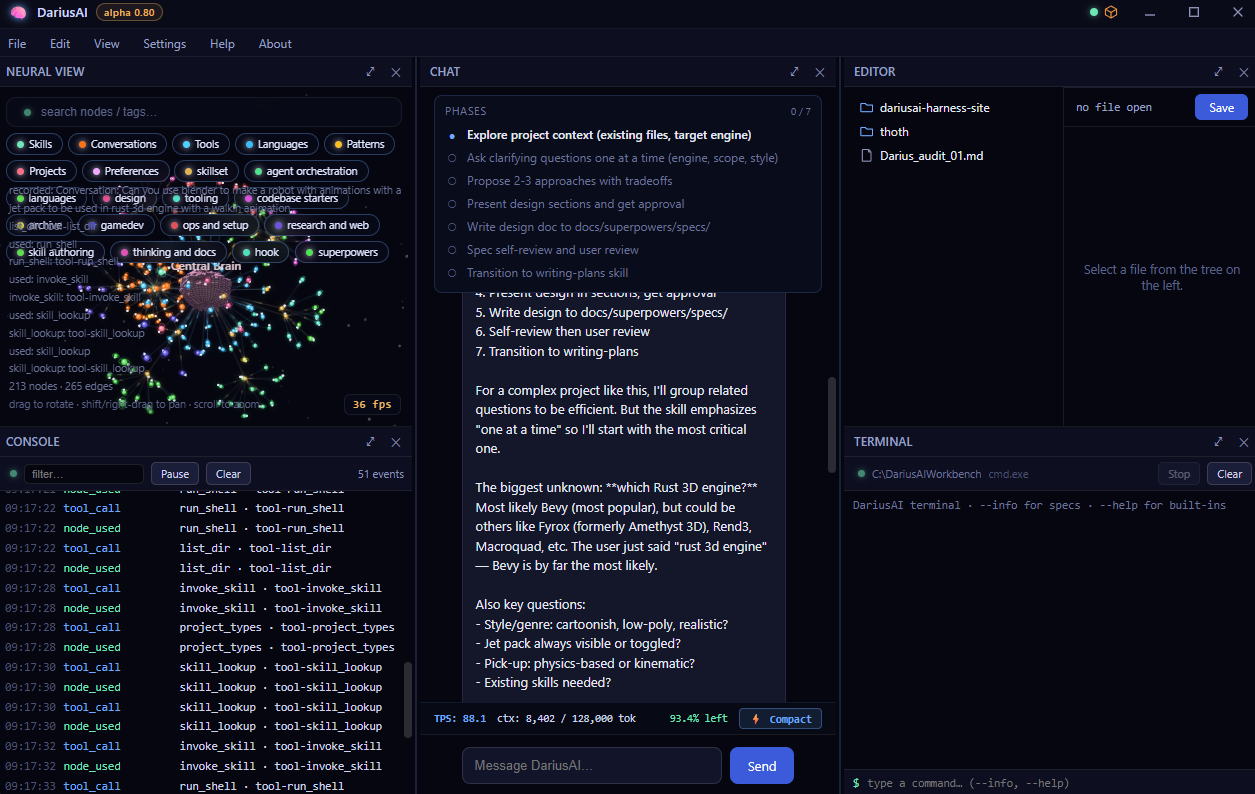
Task: Toggle the hook tag
Action: click(260, 252)
